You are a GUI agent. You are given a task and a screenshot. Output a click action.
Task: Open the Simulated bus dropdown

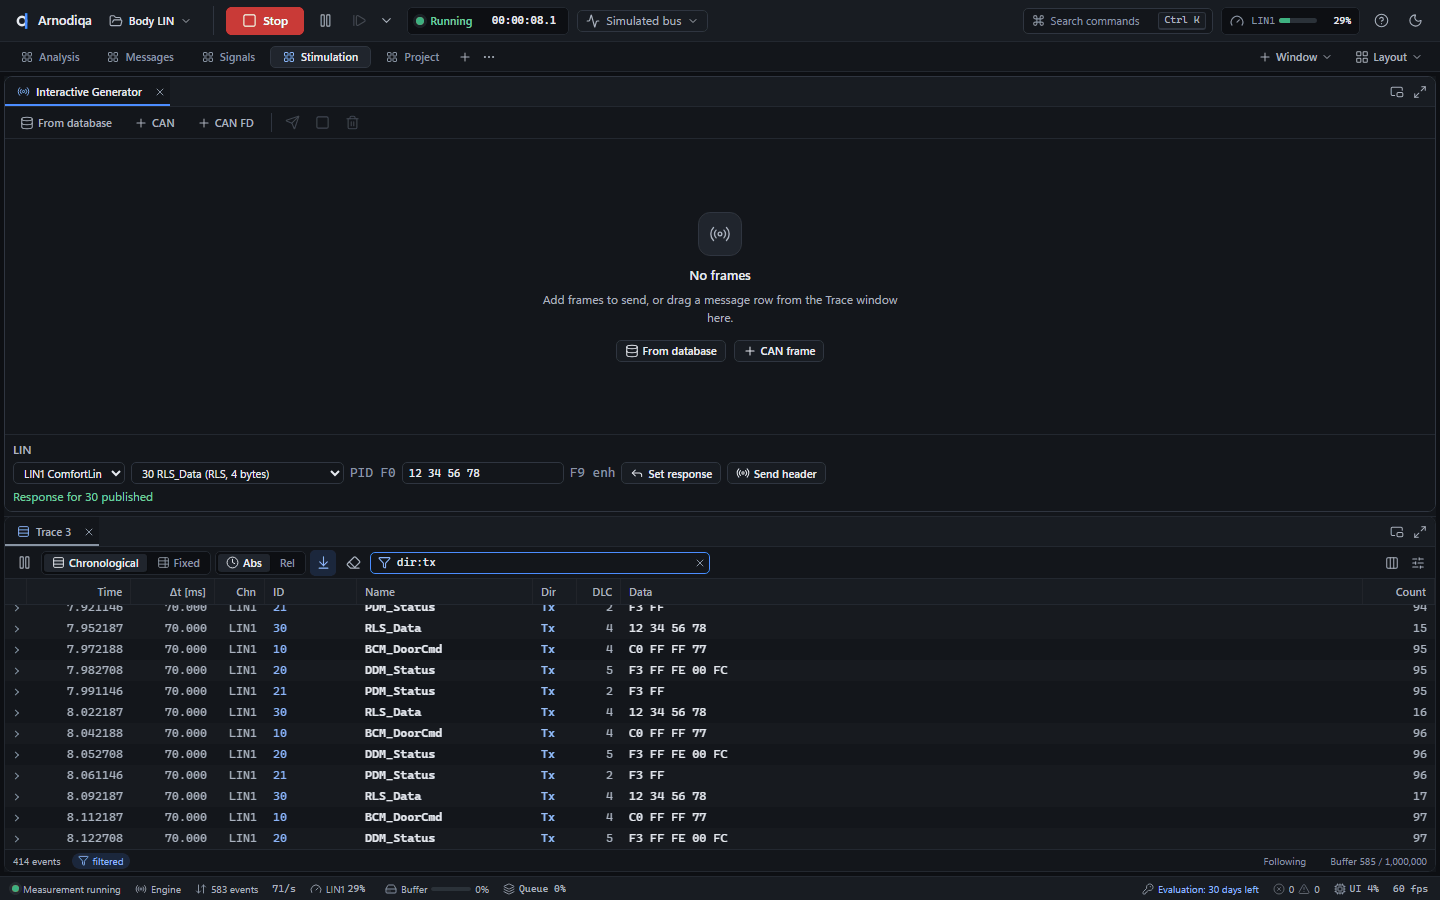642,21
